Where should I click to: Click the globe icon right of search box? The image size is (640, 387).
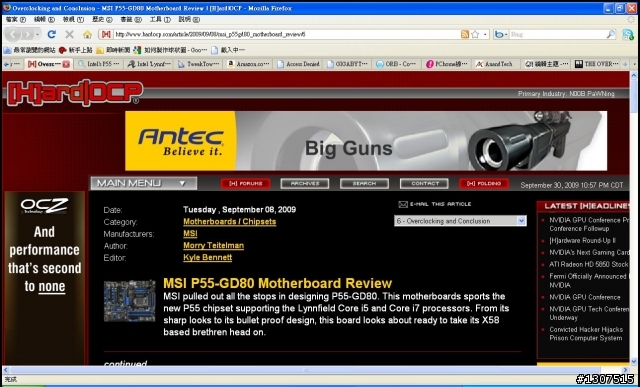[x=628, y=34]
